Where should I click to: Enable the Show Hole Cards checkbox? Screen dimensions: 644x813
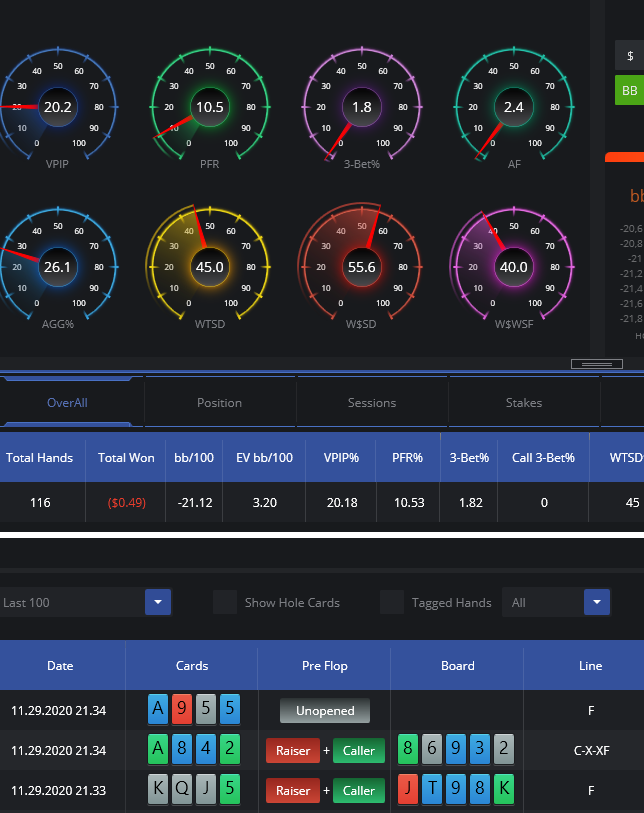[x=225, y=602]
